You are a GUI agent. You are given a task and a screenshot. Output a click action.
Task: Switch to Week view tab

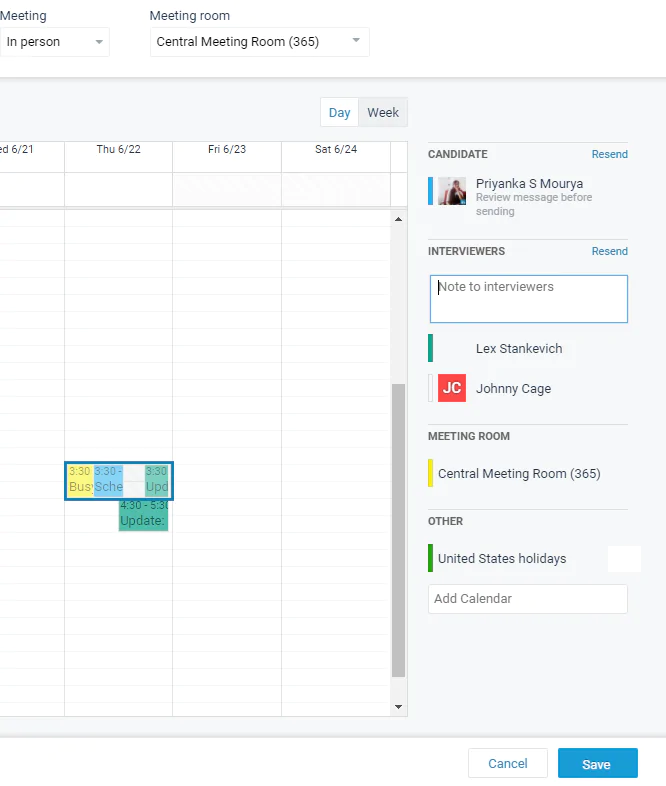point(383,113)
